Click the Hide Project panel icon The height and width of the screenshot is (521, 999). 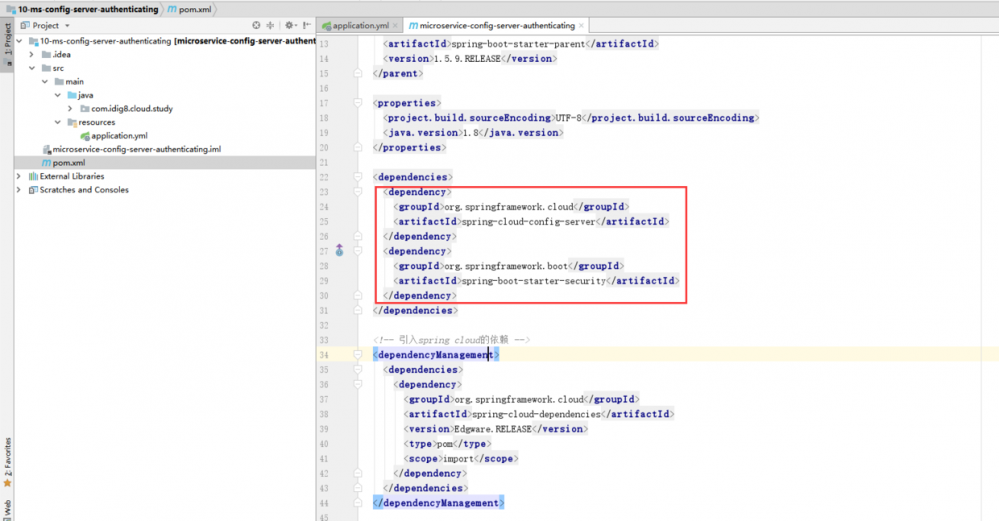click(308, 25)
